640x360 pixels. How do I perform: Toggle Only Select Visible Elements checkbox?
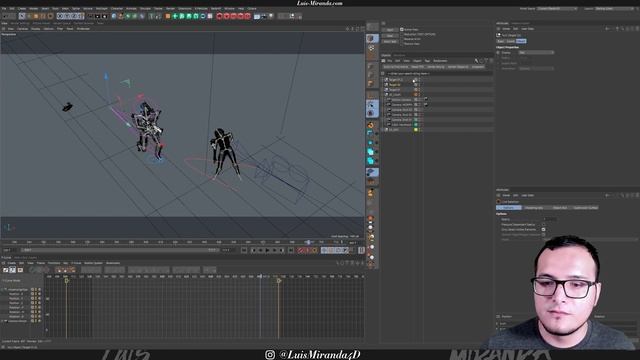click(x=543, y=229)
